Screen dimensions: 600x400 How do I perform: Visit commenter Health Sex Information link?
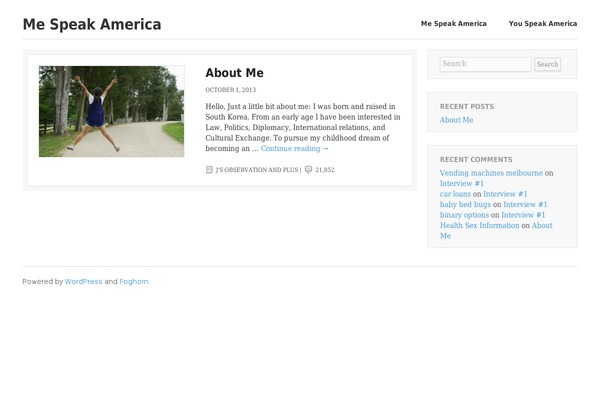point(479,226)
